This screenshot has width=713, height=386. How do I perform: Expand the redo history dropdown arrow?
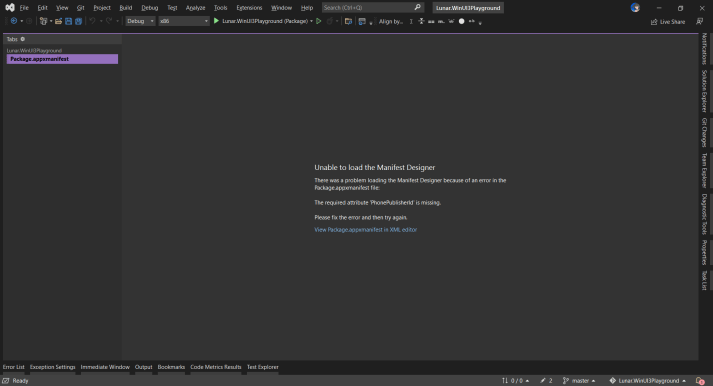coord(117,21)
